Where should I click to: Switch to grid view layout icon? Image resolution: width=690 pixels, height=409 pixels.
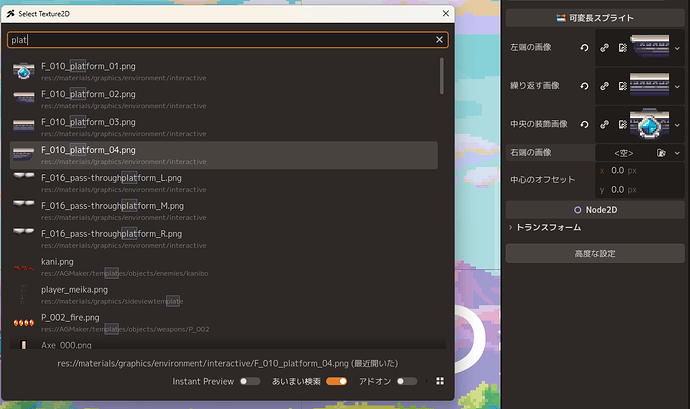pyautogui.click(x=440, y=381)
